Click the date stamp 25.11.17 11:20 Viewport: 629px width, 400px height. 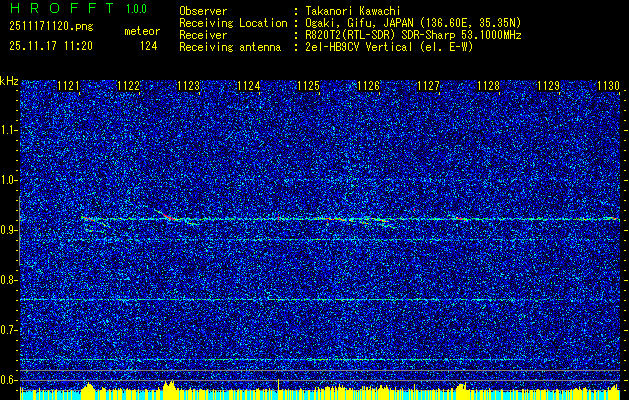pos(51,46)
